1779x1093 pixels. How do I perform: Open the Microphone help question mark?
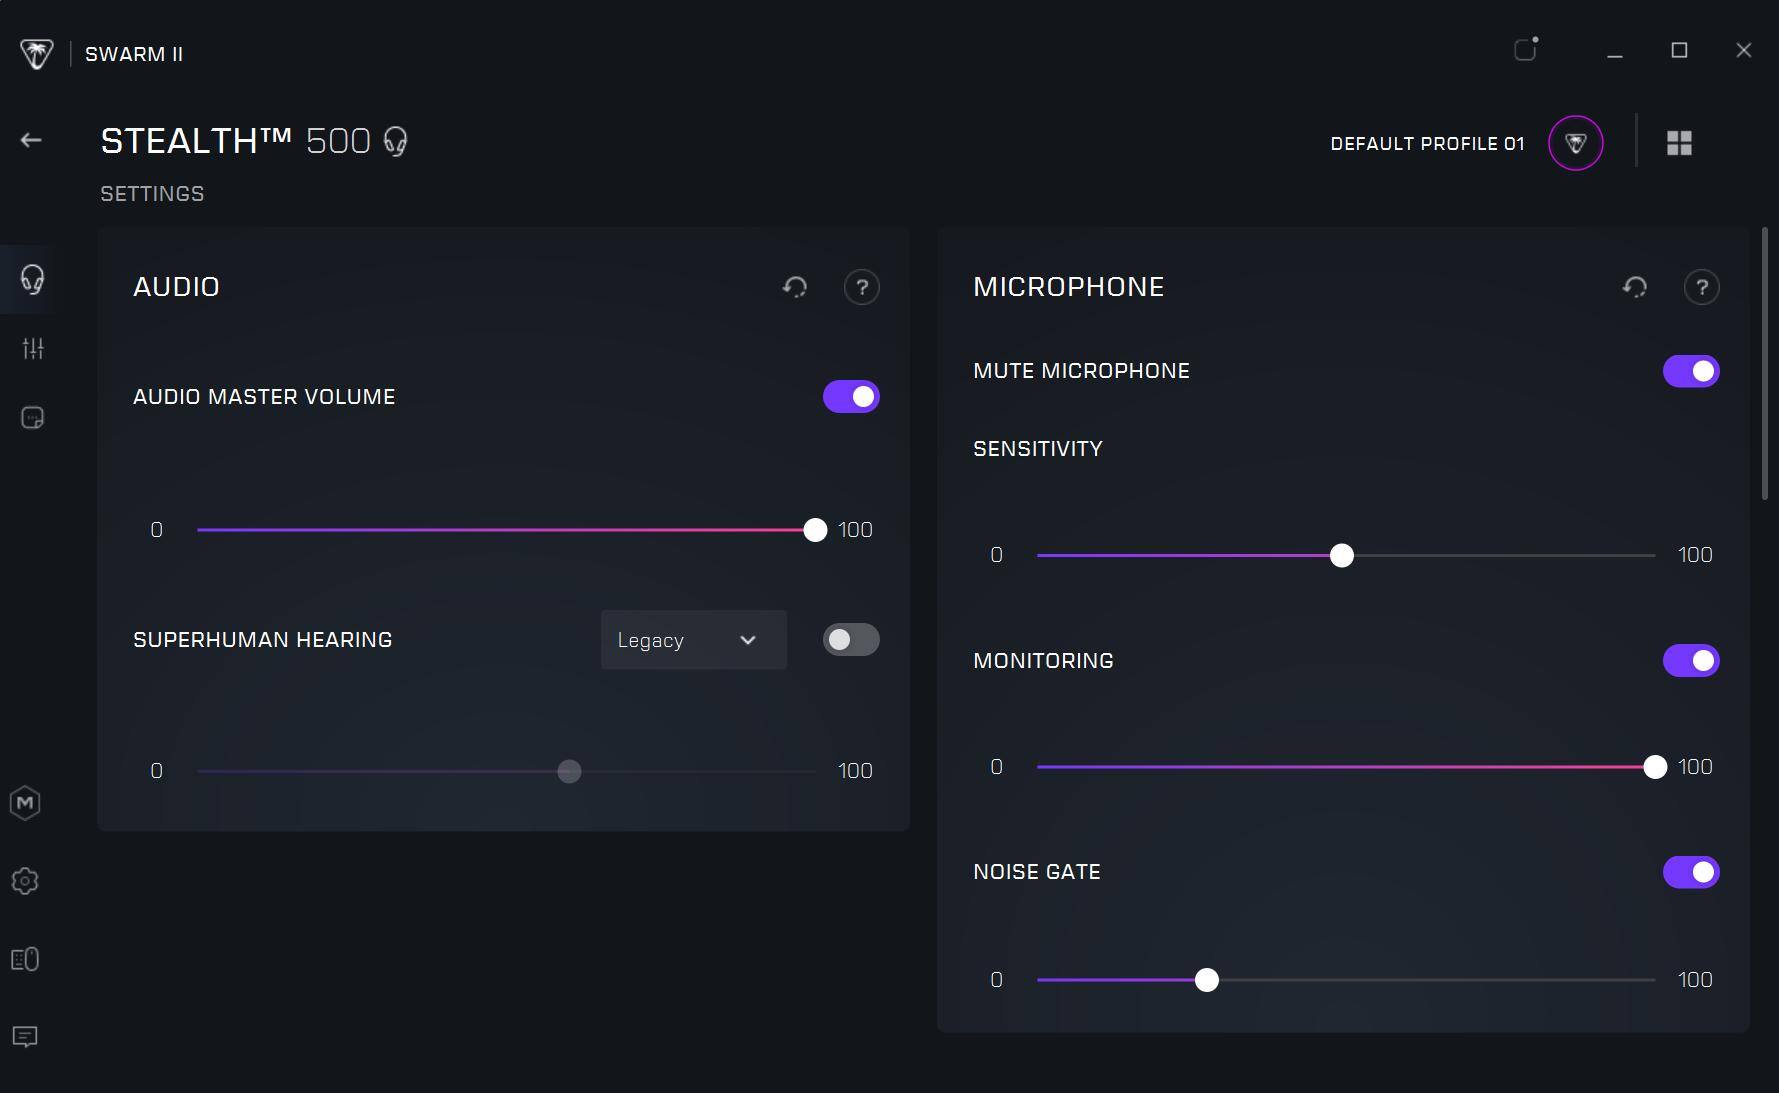(1701, 287)
